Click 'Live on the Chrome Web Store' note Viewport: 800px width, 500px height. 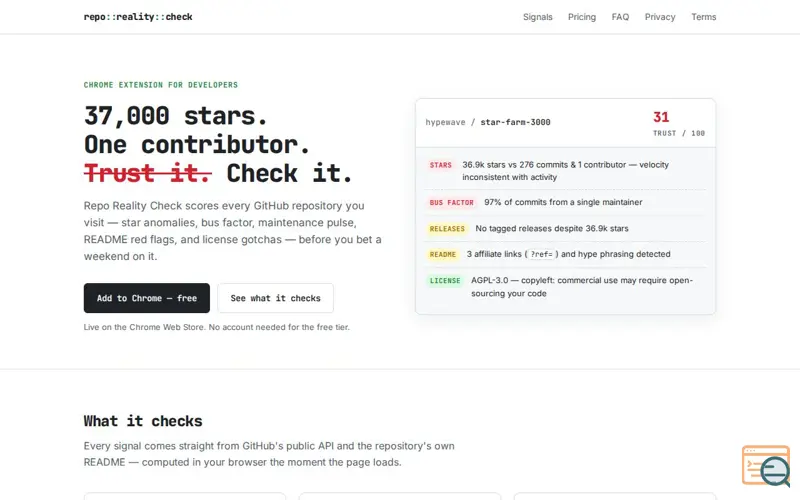[x=216, y=327]
